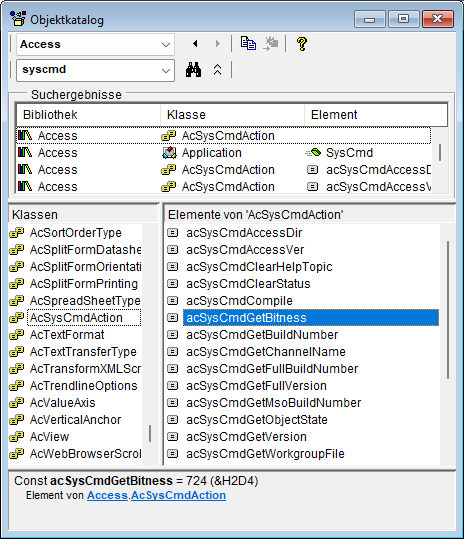464x539 pixels.
Task: Open the Access library link in details
Action: [107, 495]
